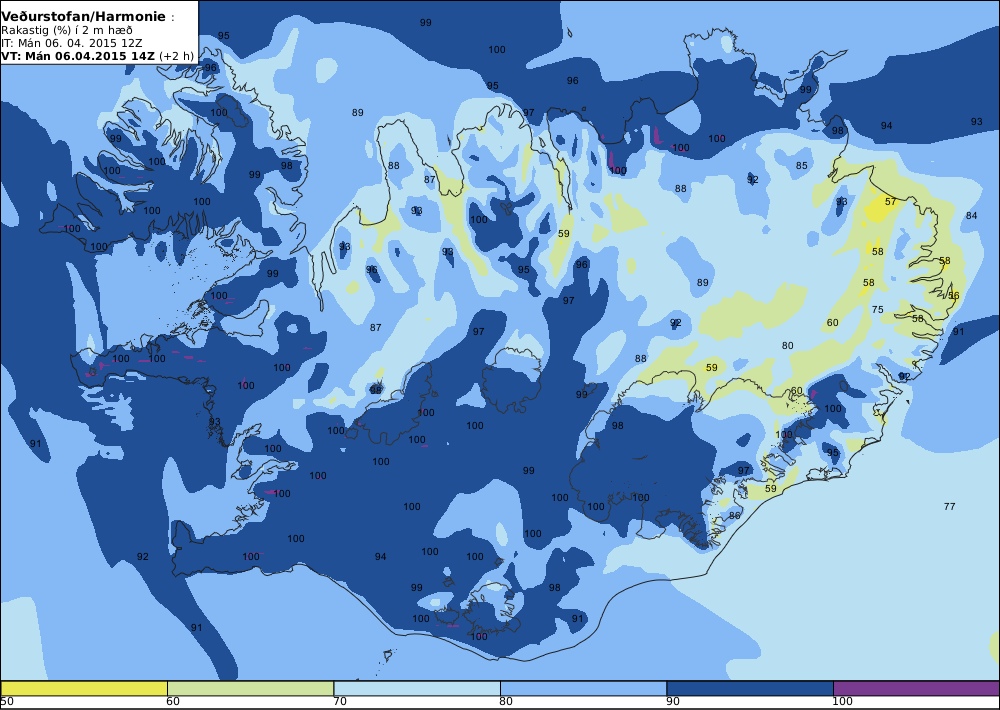Click the humidity value 85 on the map
This screenshot has height=710, width=1000.
coord(802,166)
